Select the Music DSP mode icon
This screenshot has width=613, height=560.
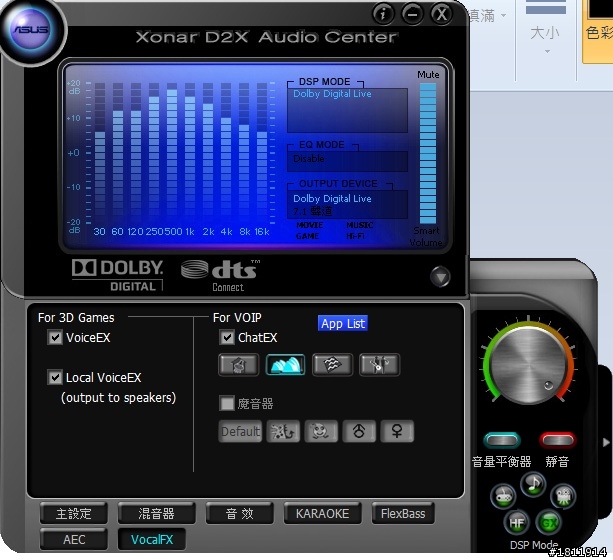tap(533, 484)
